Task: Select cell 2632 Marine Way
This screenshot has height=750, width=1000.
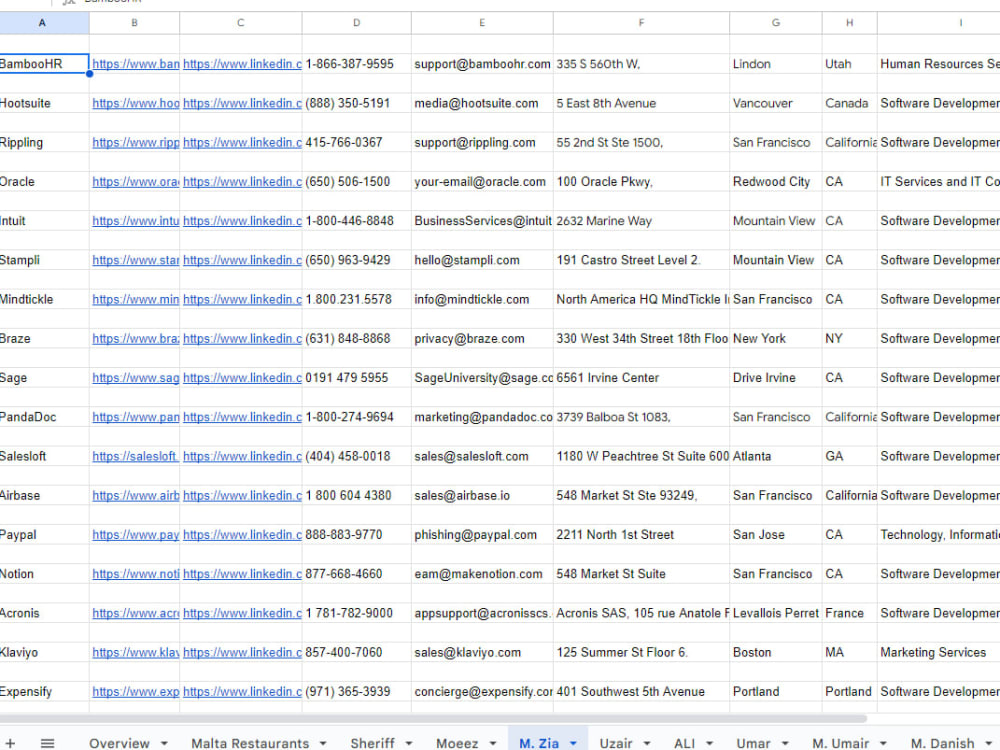Action: coord(641,221)
